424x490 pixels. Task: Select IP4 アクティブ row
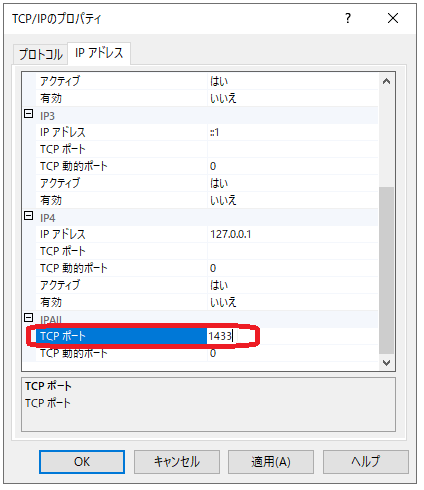(x=207, y=285)
